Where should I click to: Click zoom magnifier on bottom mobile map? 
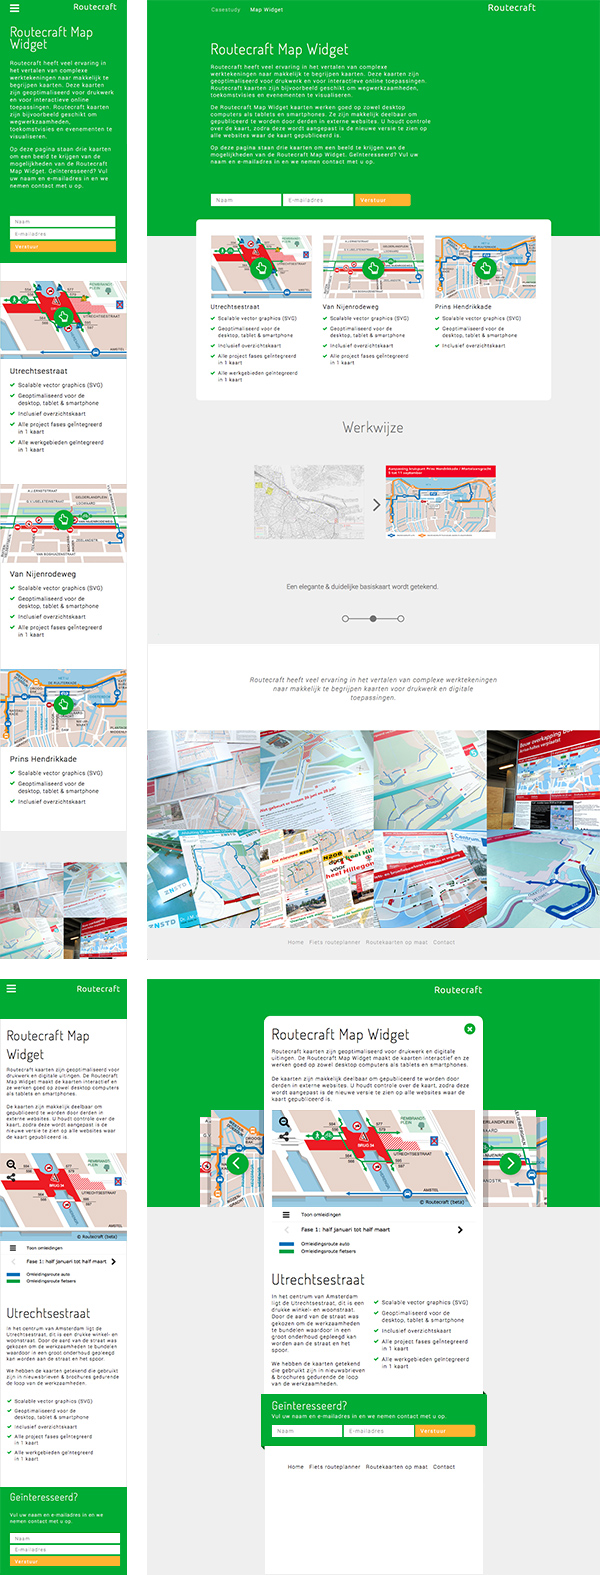(x=11, y=1164)
